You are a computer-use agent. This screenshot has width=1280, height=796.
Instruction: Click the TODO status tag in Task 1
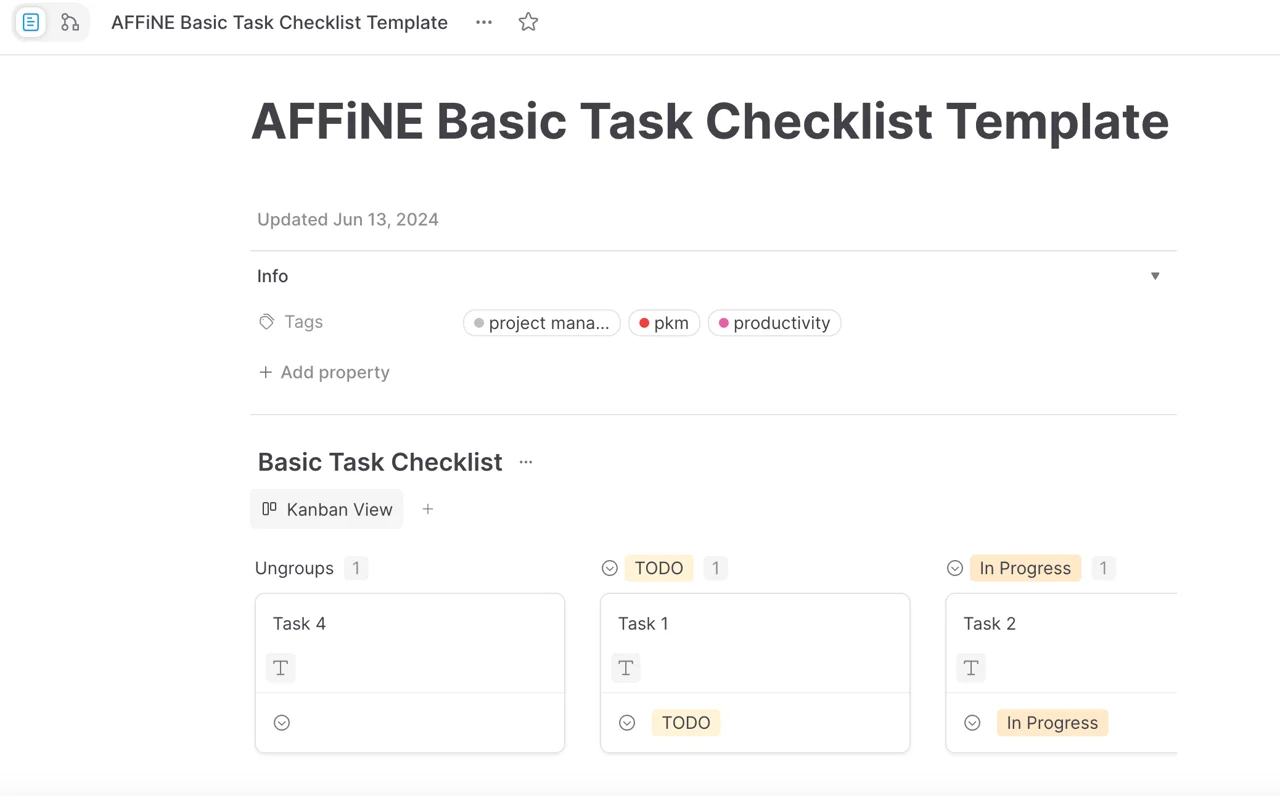tap(686, 722)
